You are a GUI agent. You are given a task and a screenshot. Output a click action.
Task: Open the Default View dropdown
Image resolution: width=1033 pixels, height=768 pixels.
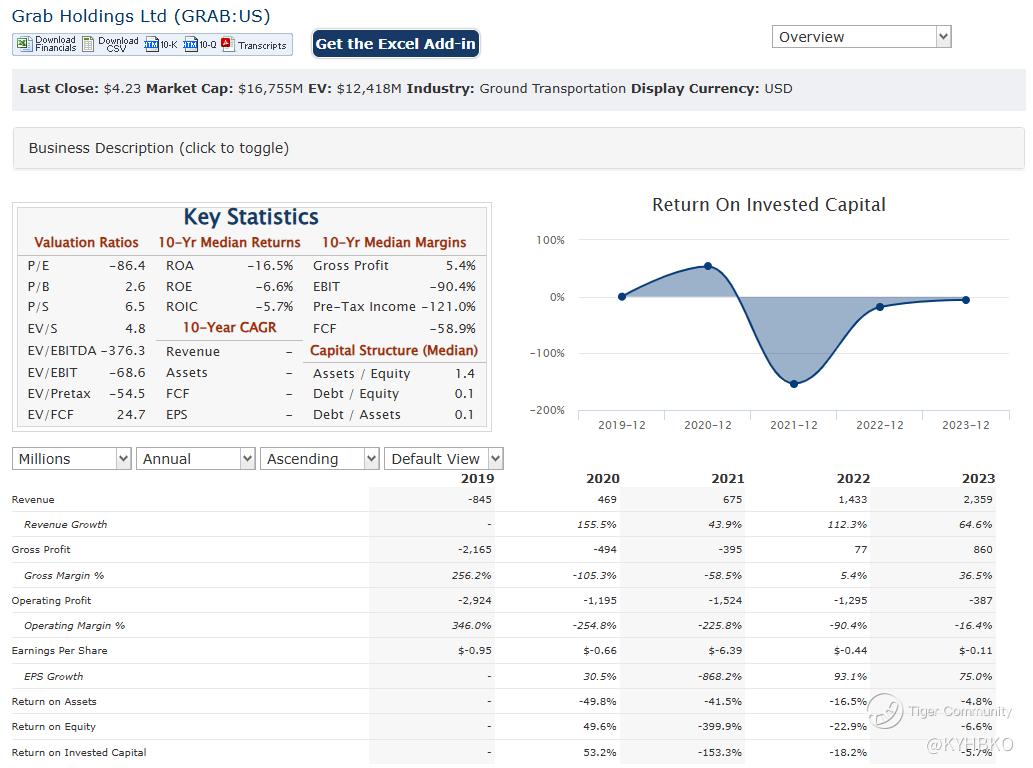pyautogui.click(x=444, y=458)
